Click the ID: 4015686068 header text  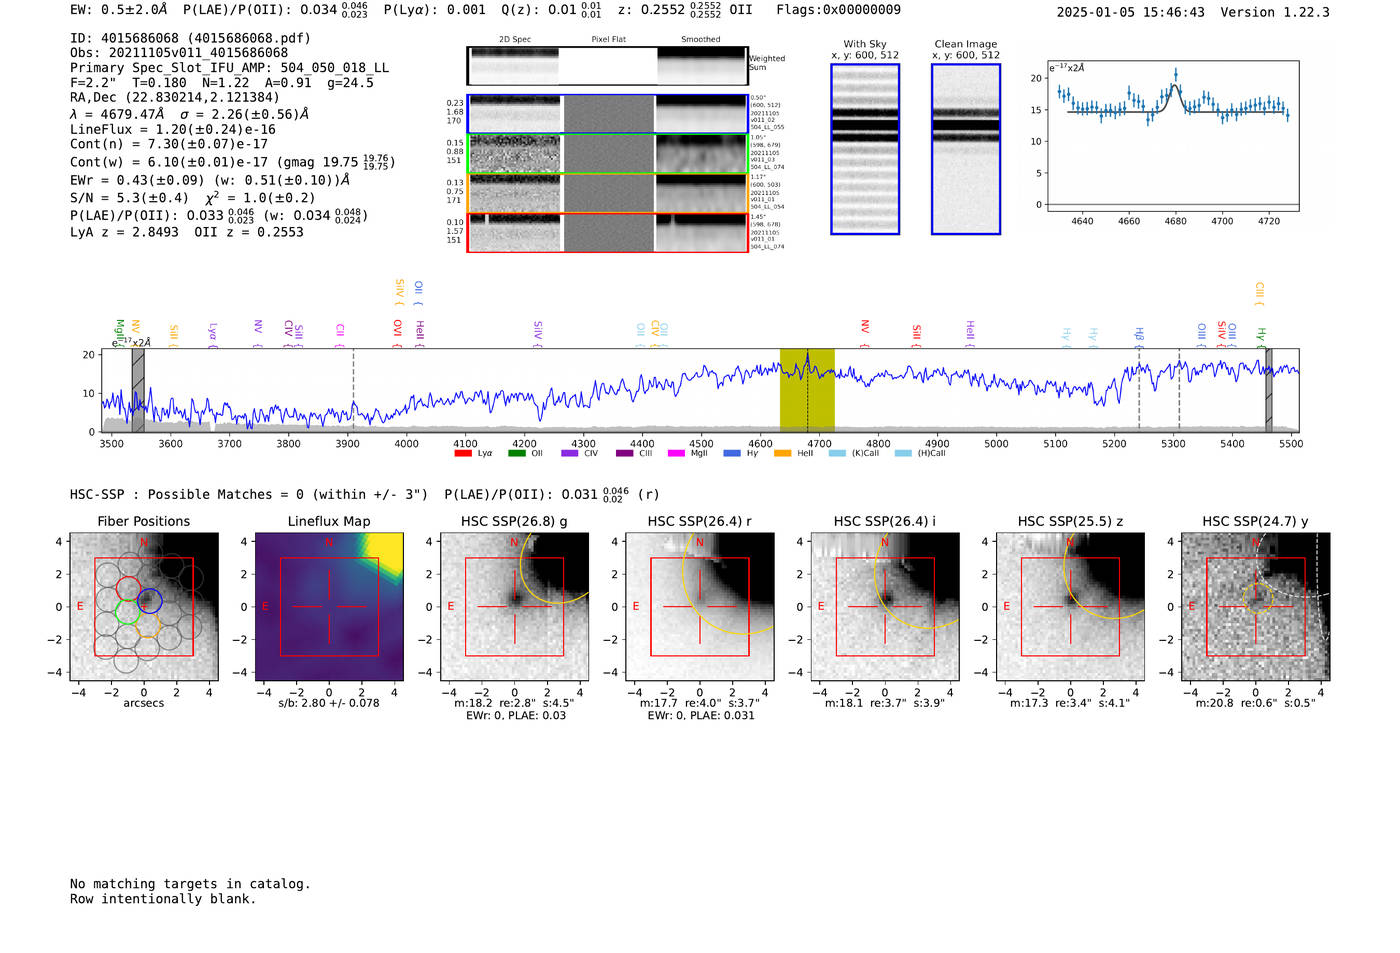[190, 38]
